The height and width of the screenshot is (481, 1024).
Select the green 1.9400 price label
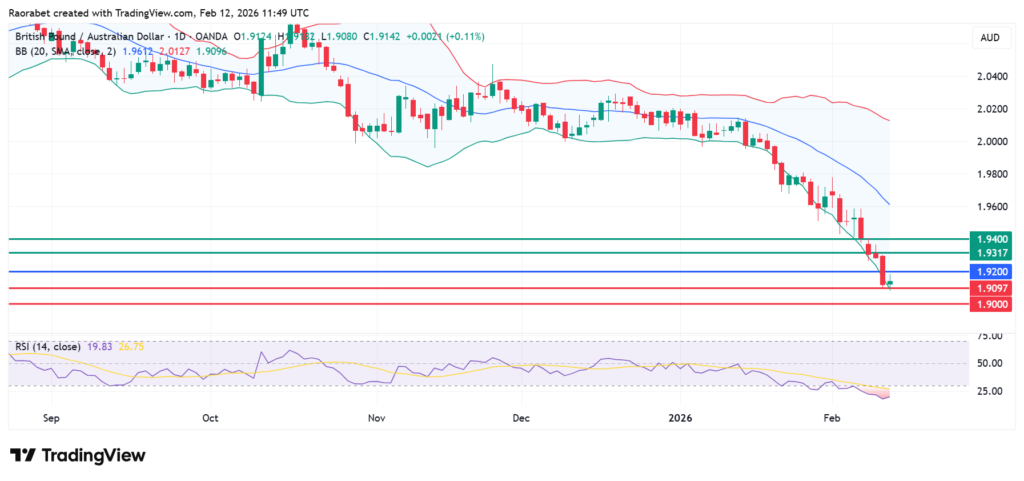click(x=990, y=239)
